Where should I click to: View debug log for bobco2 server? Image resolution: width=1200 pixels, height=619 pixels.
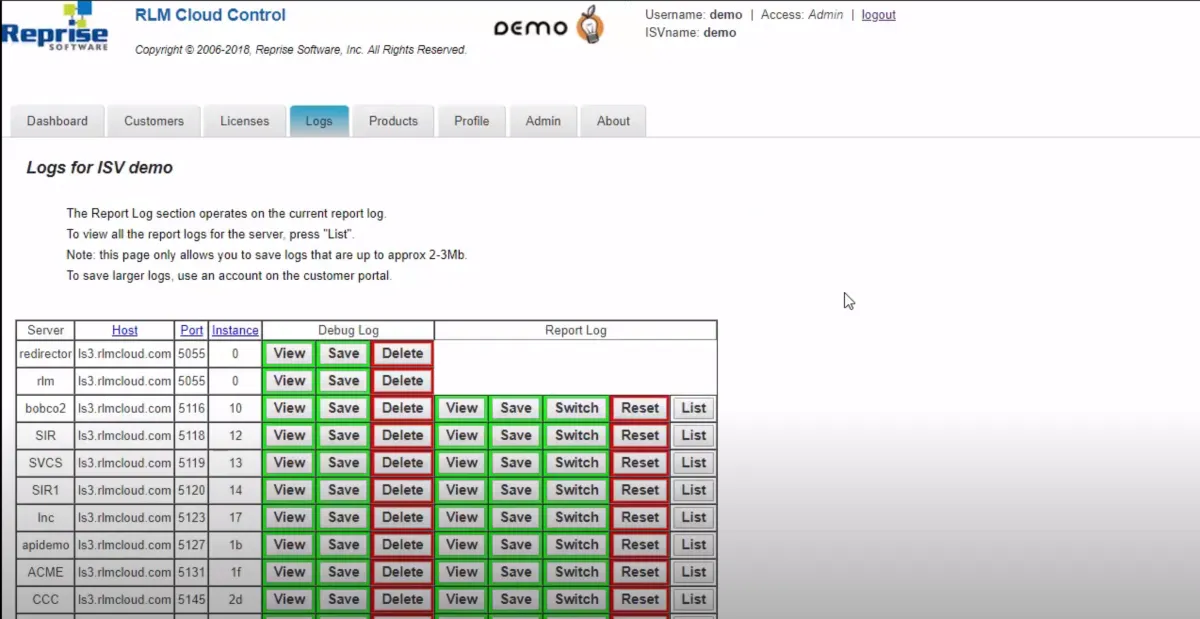(x=289, y=408)
